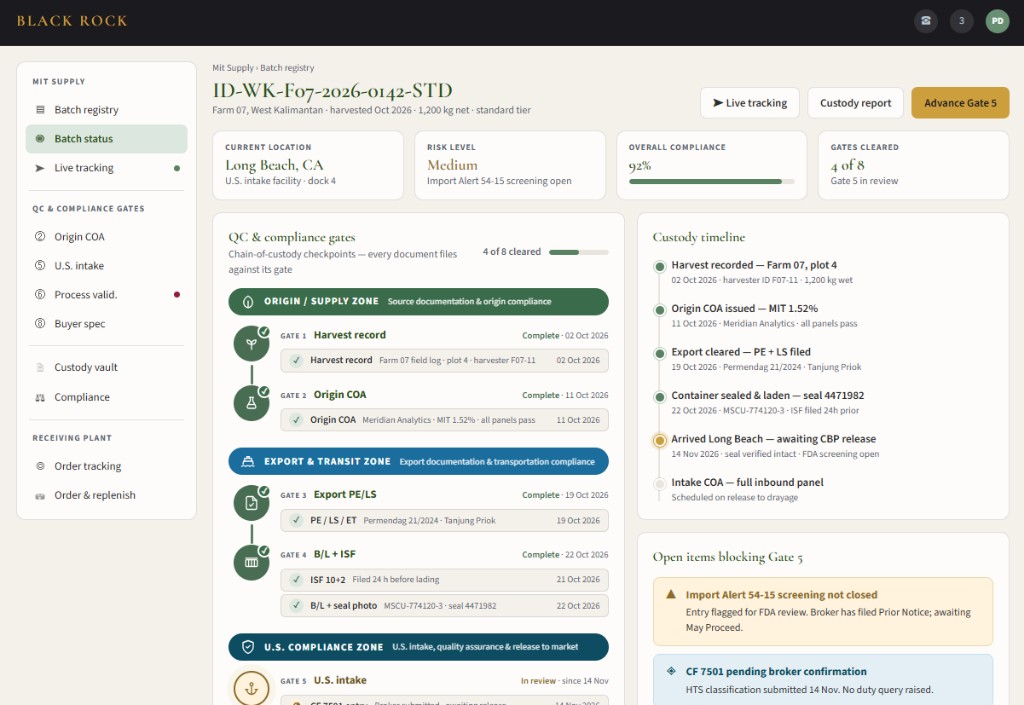
Task: Click Order tracking target icon
Action: (x=40, y=466)
